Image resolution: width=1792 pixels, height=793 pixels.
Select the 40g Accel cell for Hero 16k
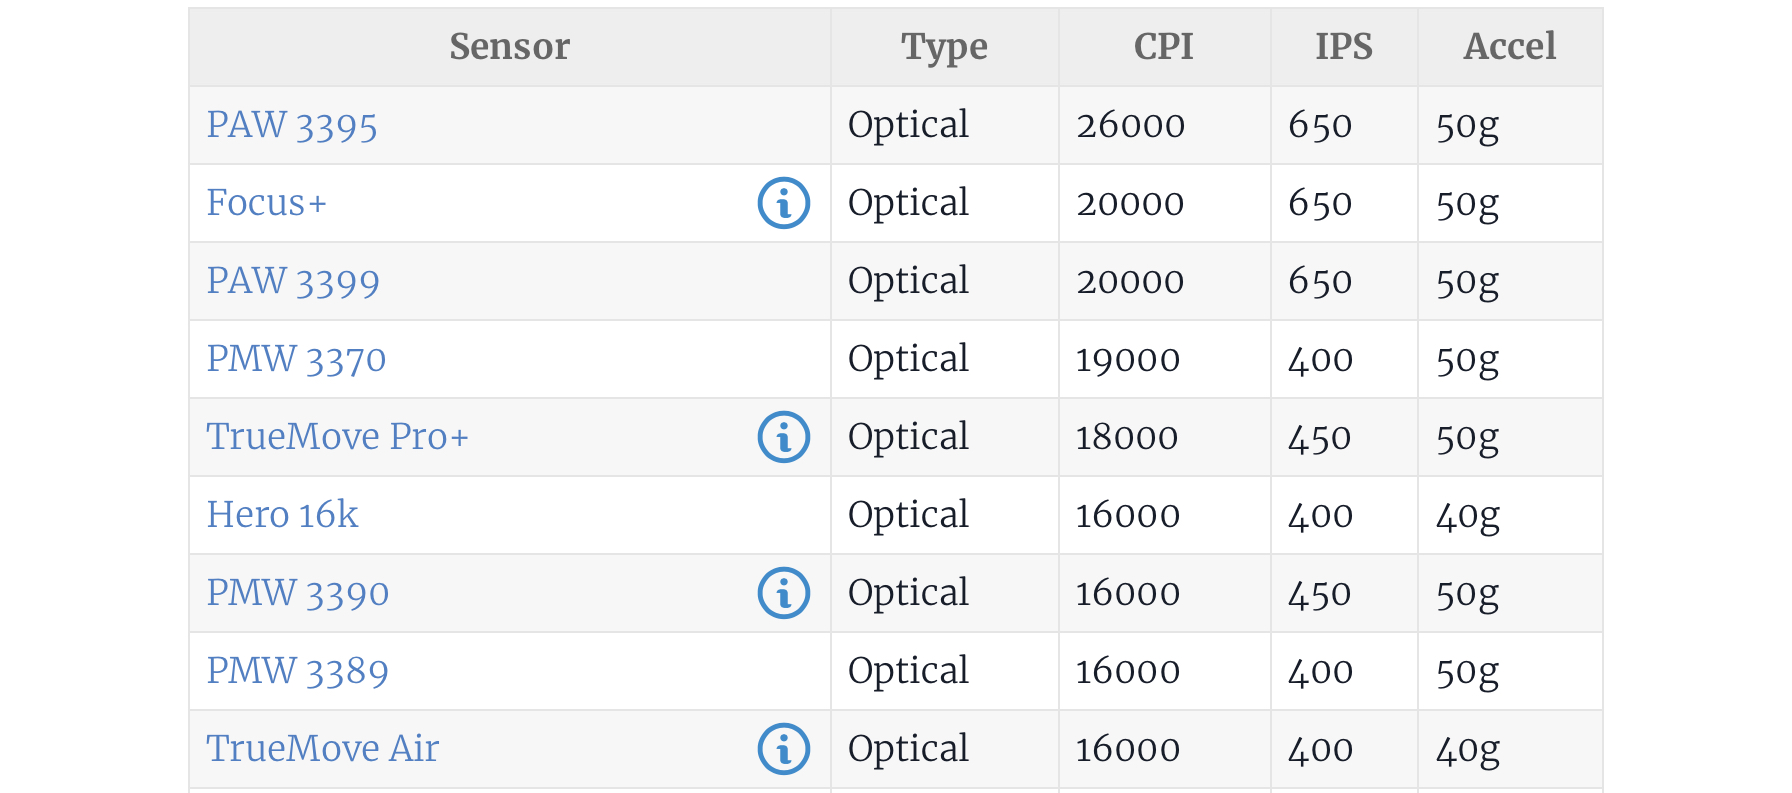[x=1467, y=516]
